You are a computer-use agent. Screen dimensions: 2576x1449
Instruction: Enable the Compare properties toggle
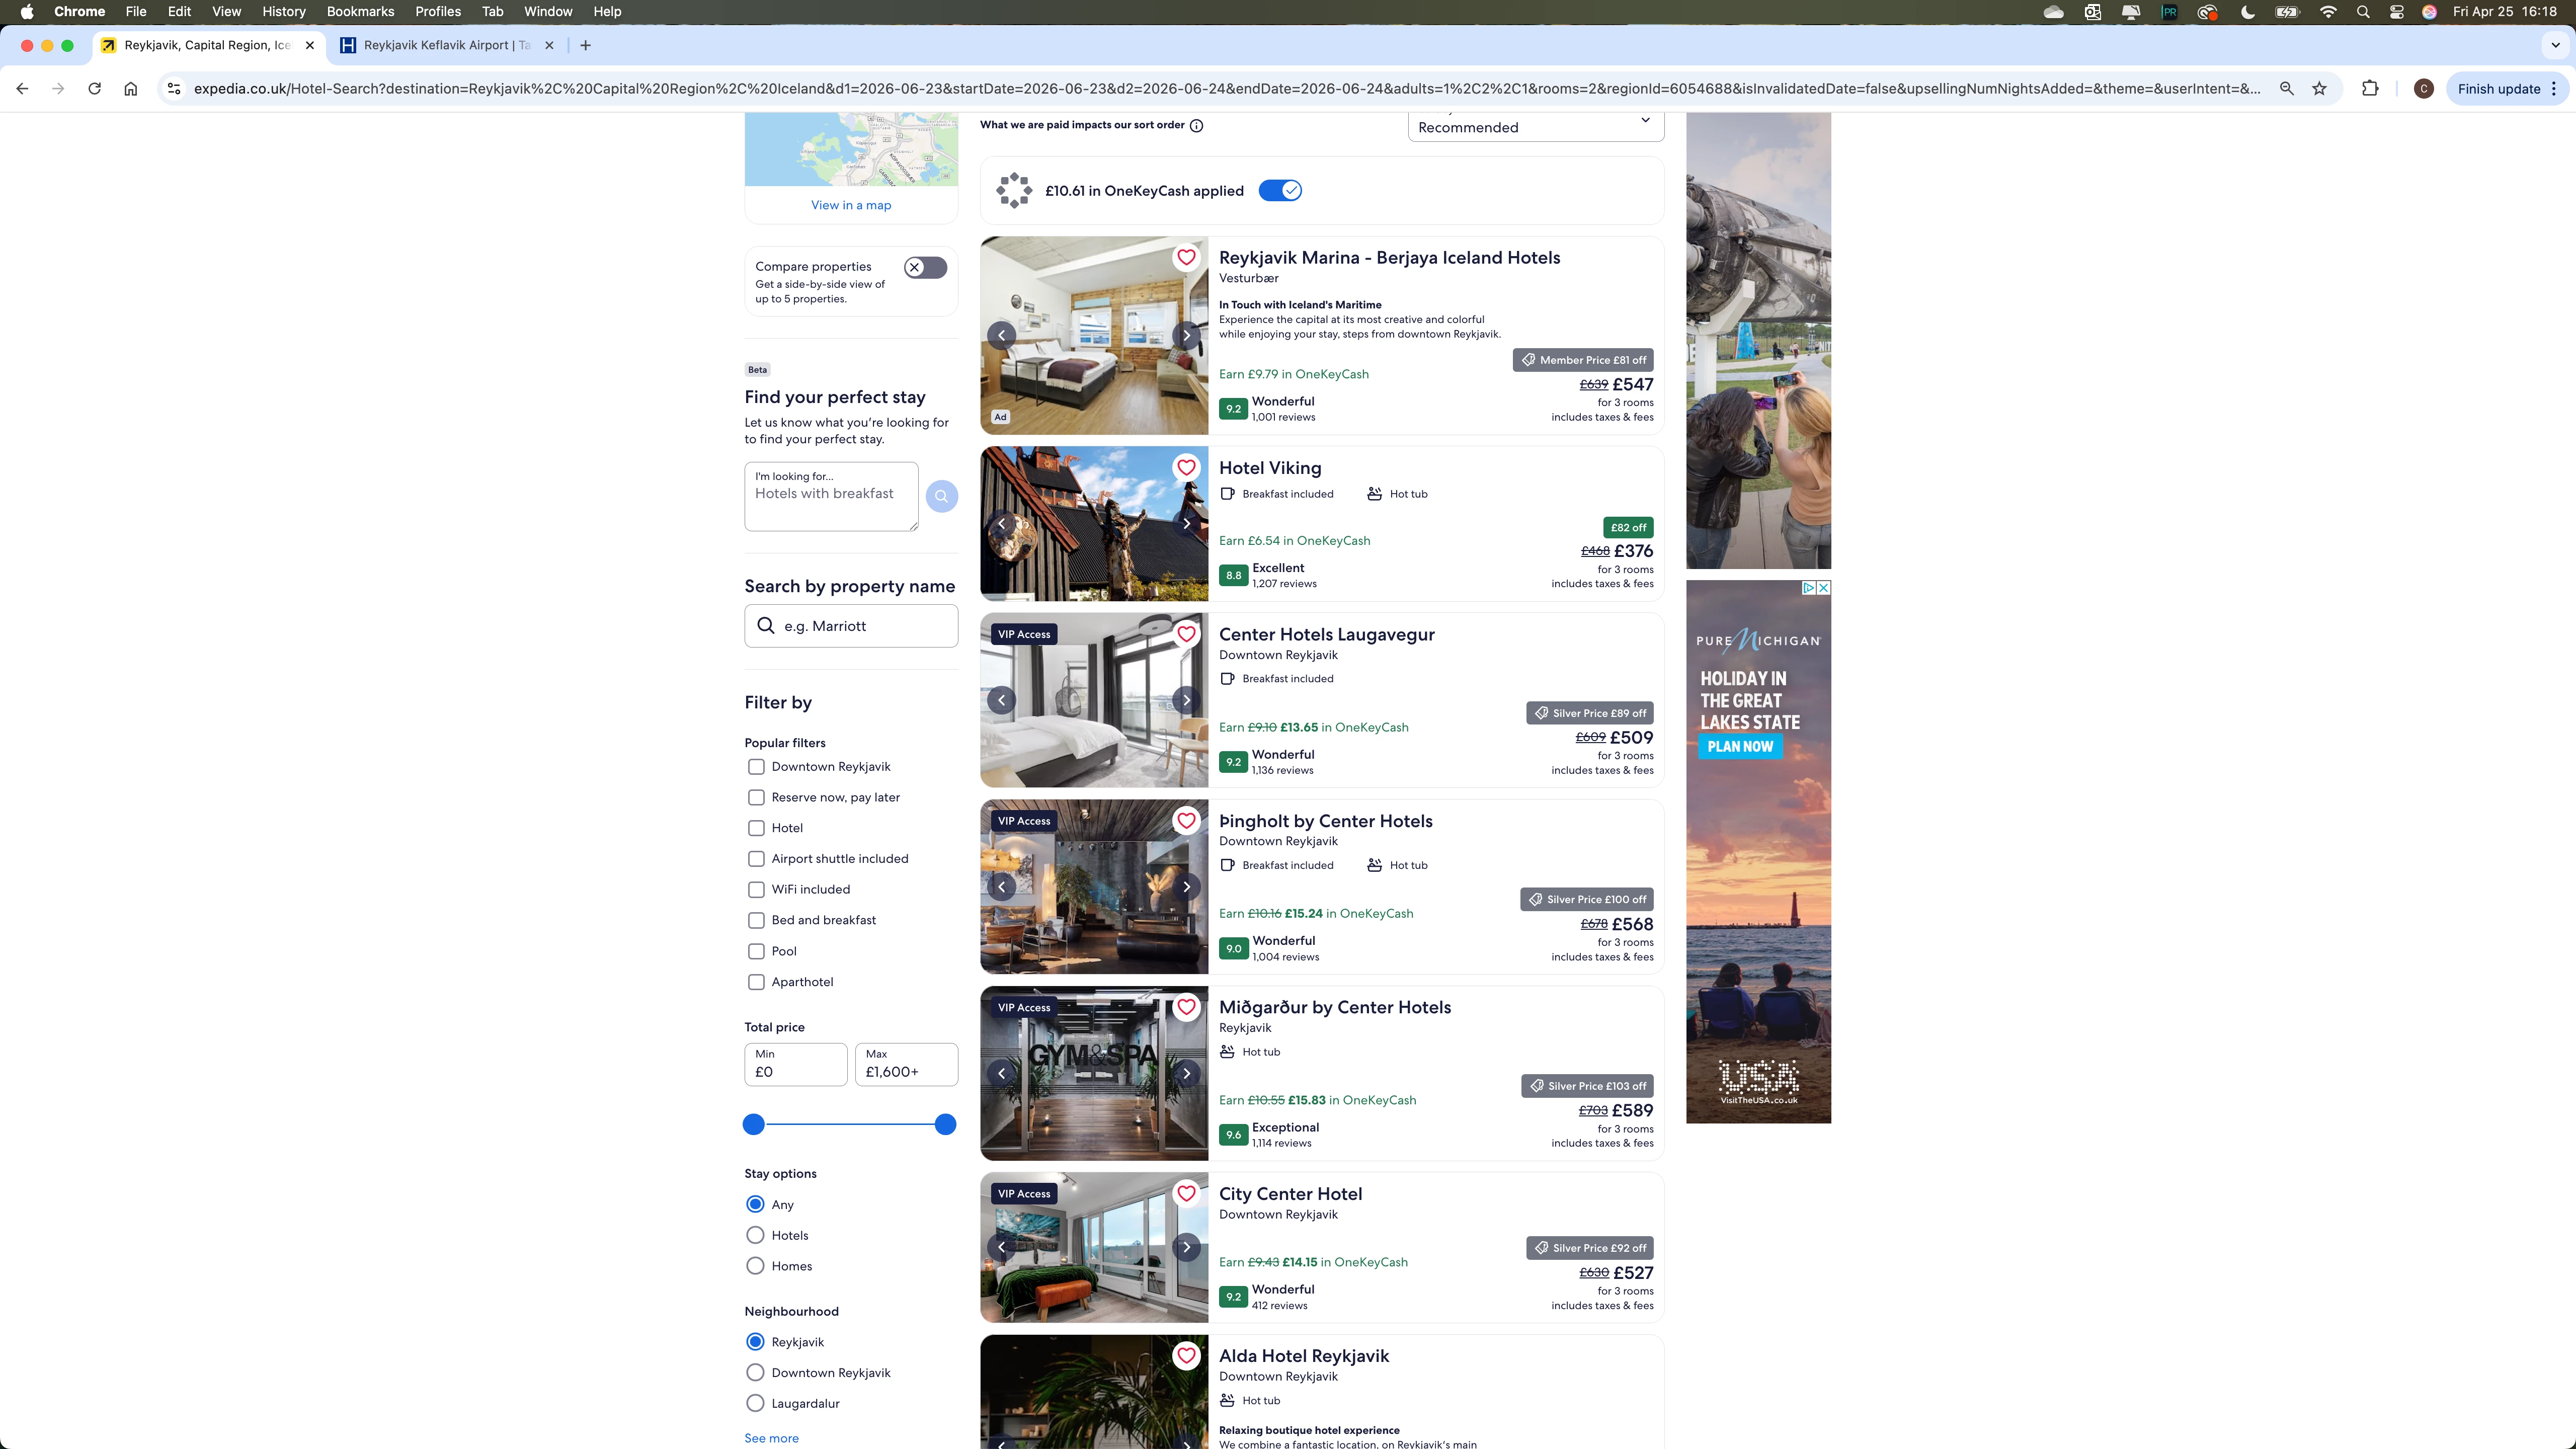coord(925,267)
